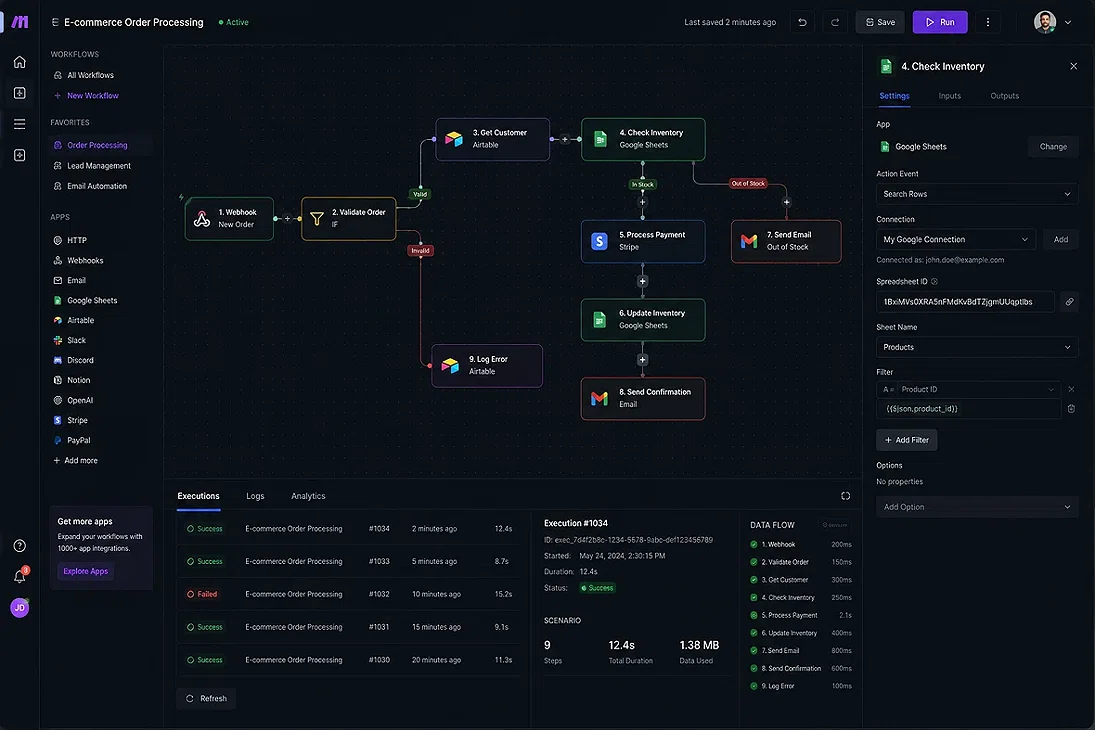
Task: Add a step on the Out of Stock branch
Action: click(x=786, y=202)
